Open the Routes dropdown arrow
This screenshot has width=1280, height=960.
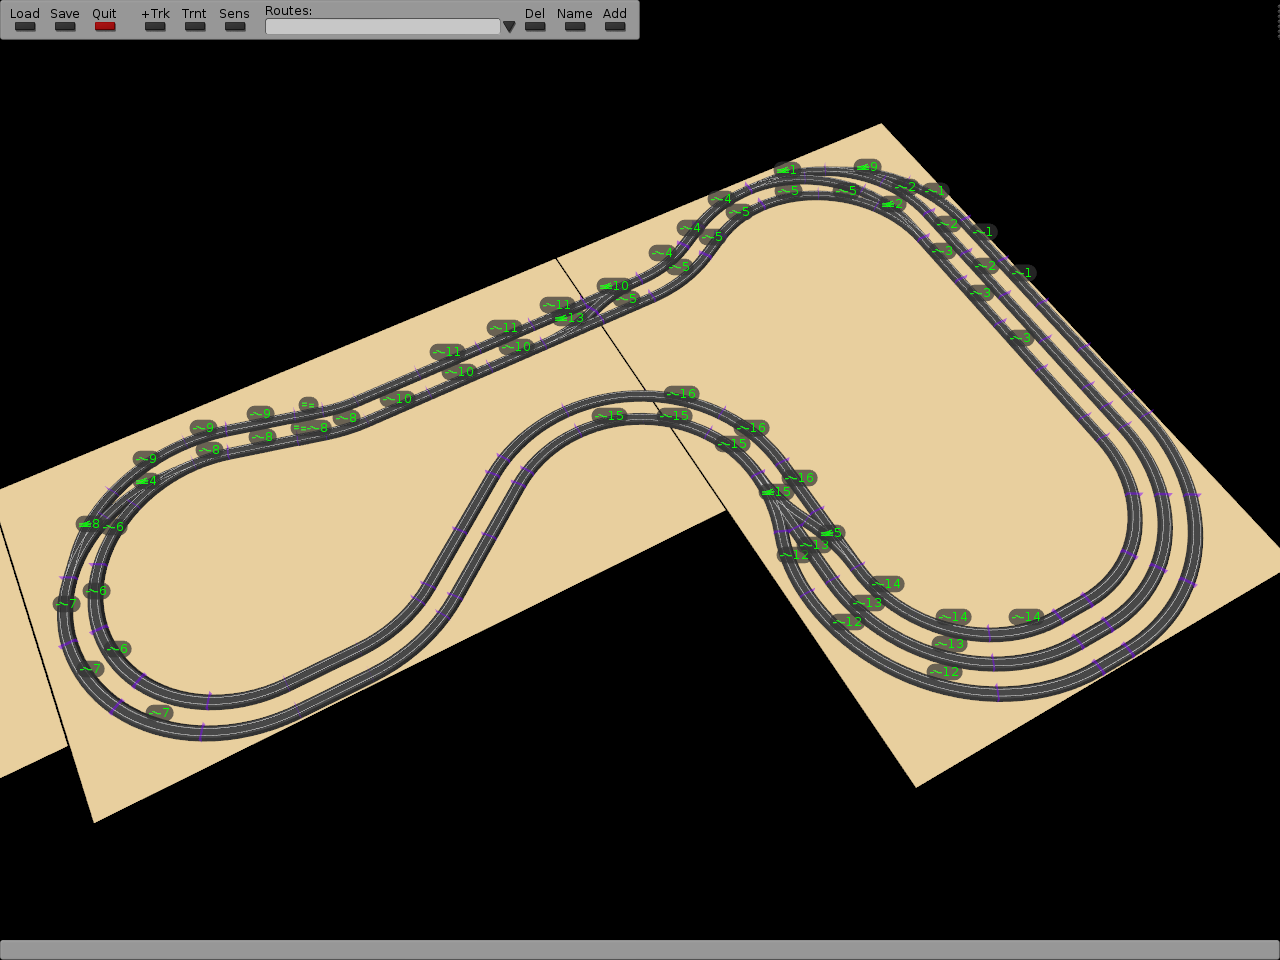509,27
